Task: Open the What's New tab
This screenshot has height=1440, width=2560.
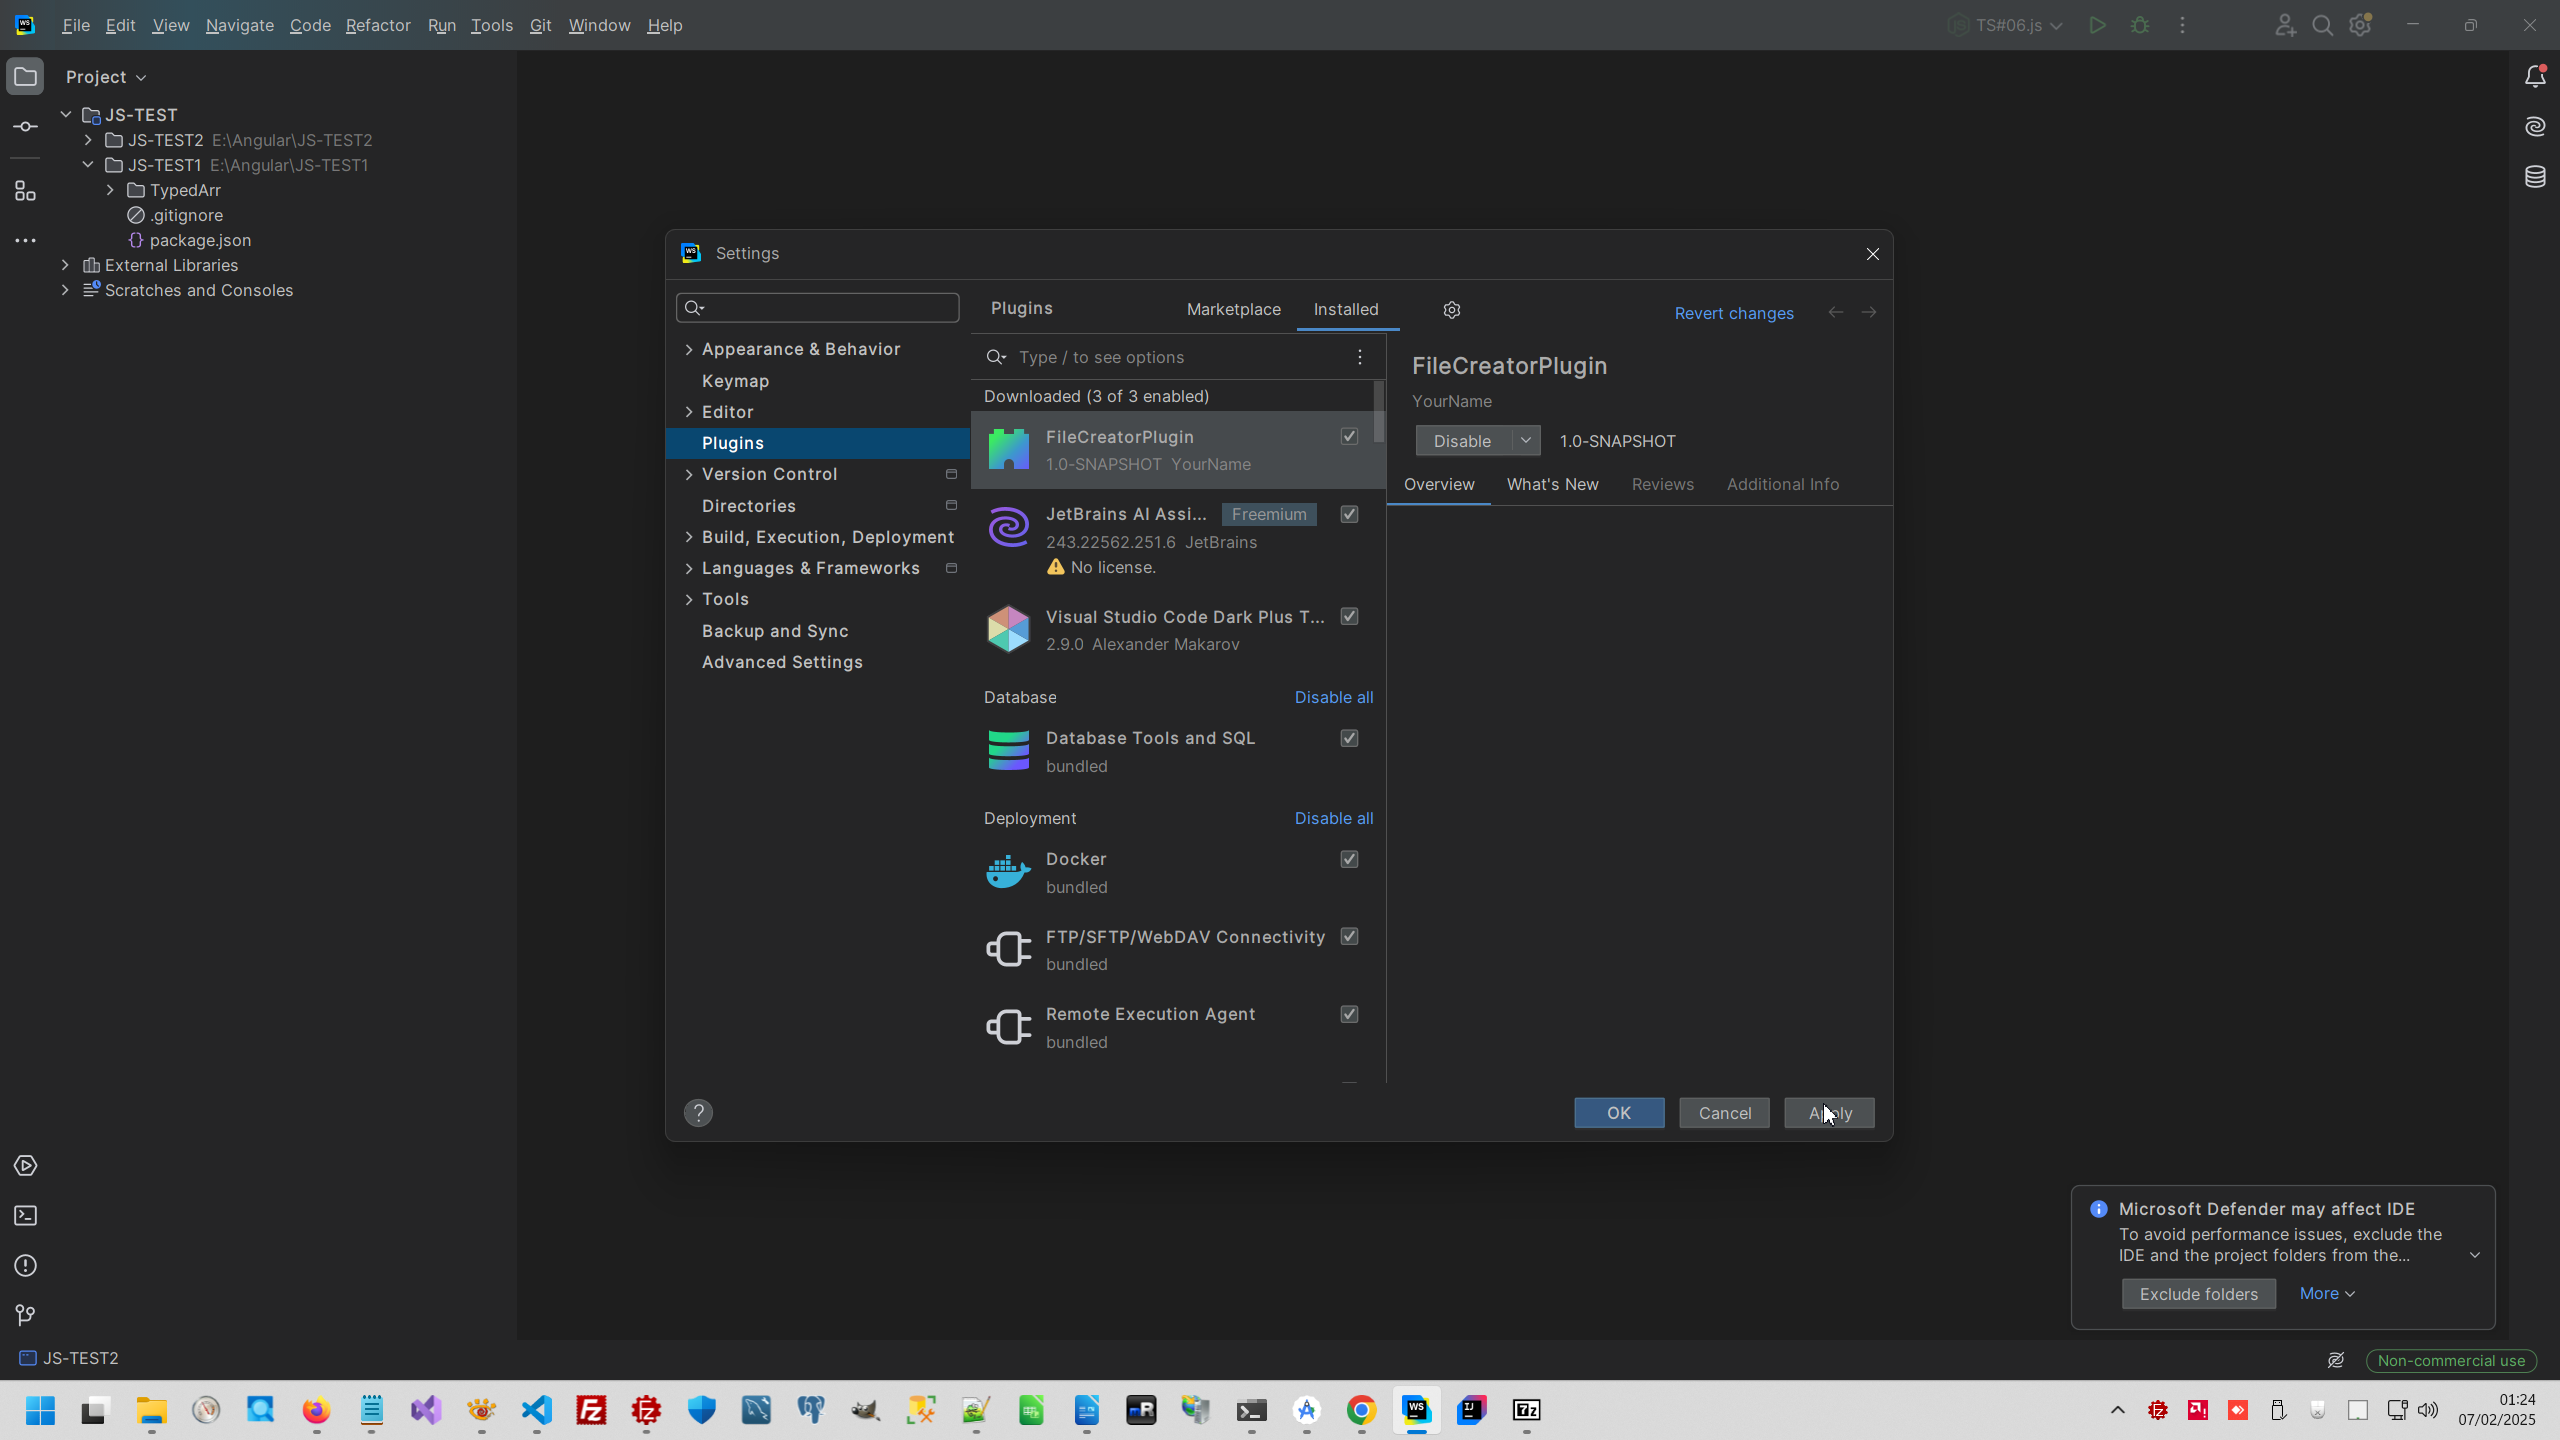Action: tap(1552, 484)
